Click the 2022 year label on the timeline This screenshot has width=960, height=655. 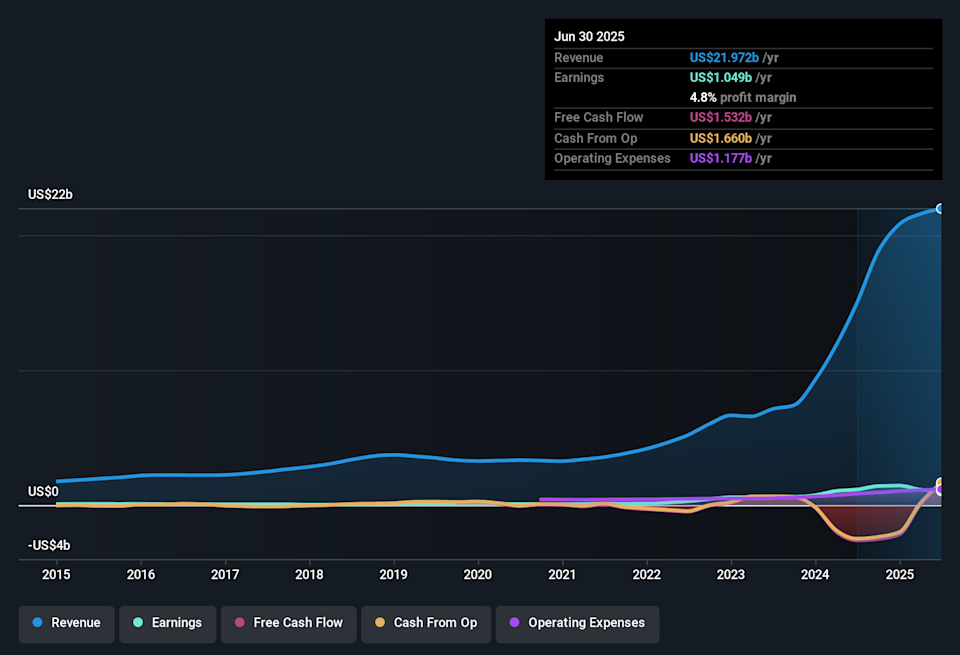647,574
